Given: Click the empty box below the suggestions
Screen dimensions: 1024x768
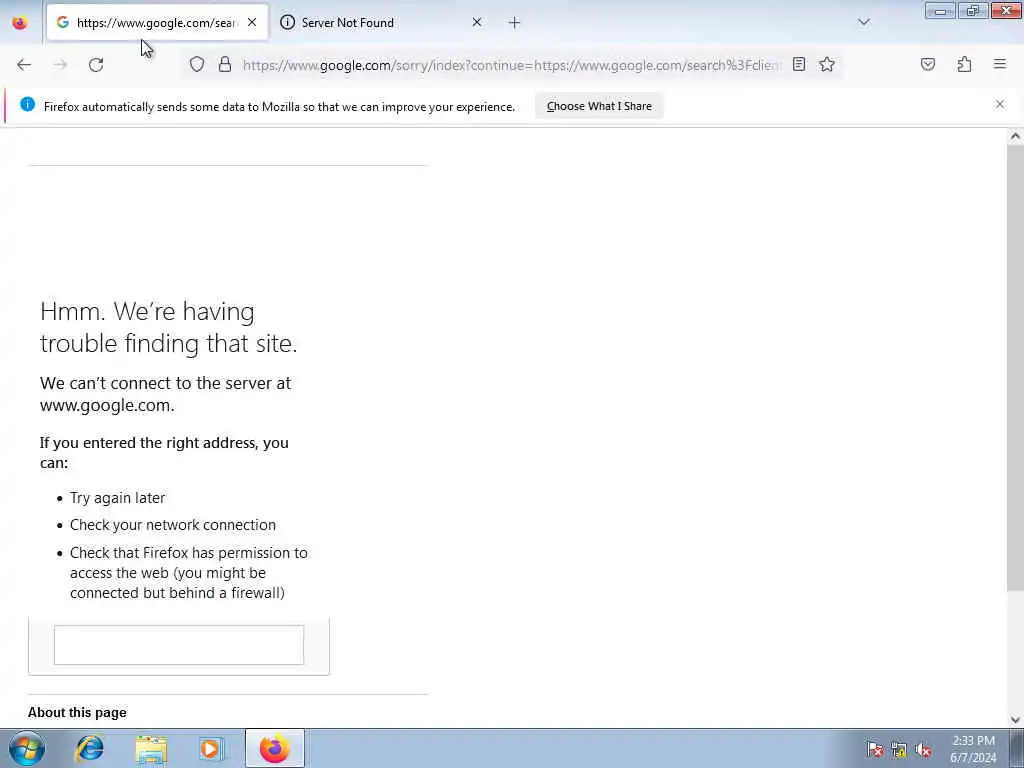Looking at the screenshot, I should point(179,645).
